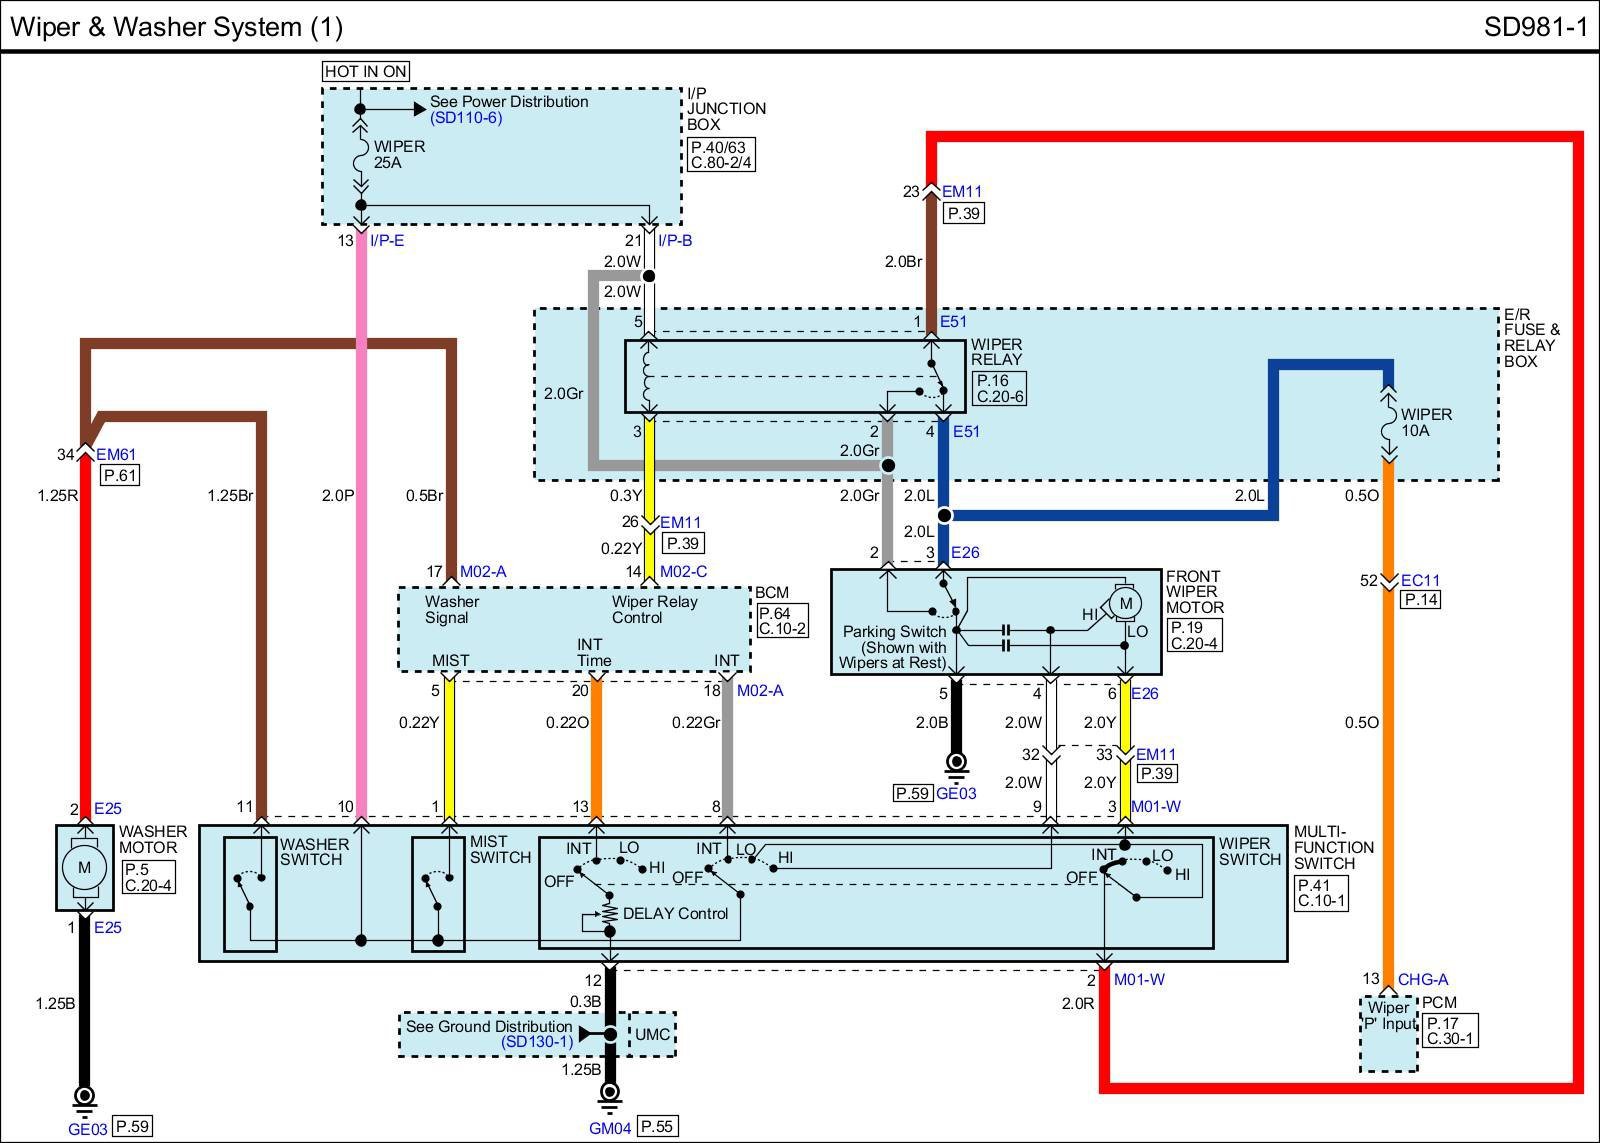The width and height of the screenshot is (1600, 1143).
Task: Select the DELAY Control resistor symbol
Action: pyautogui.click(x=607, y=914)
